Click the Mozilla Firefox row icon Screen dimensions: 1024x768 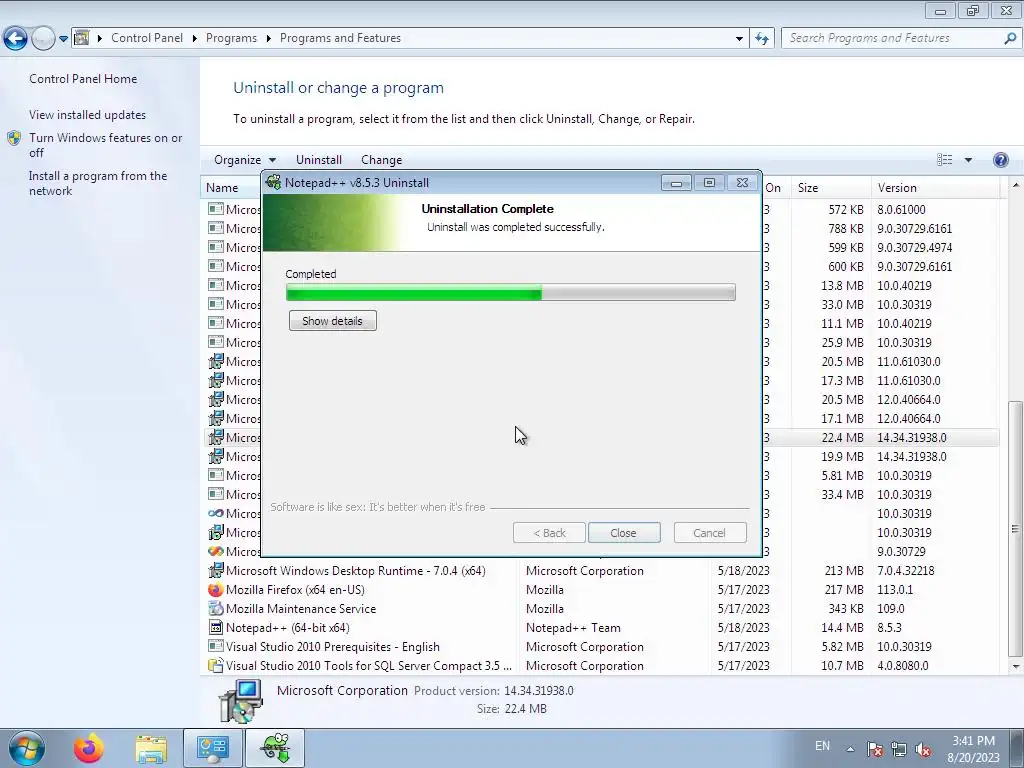coord(216,590)
